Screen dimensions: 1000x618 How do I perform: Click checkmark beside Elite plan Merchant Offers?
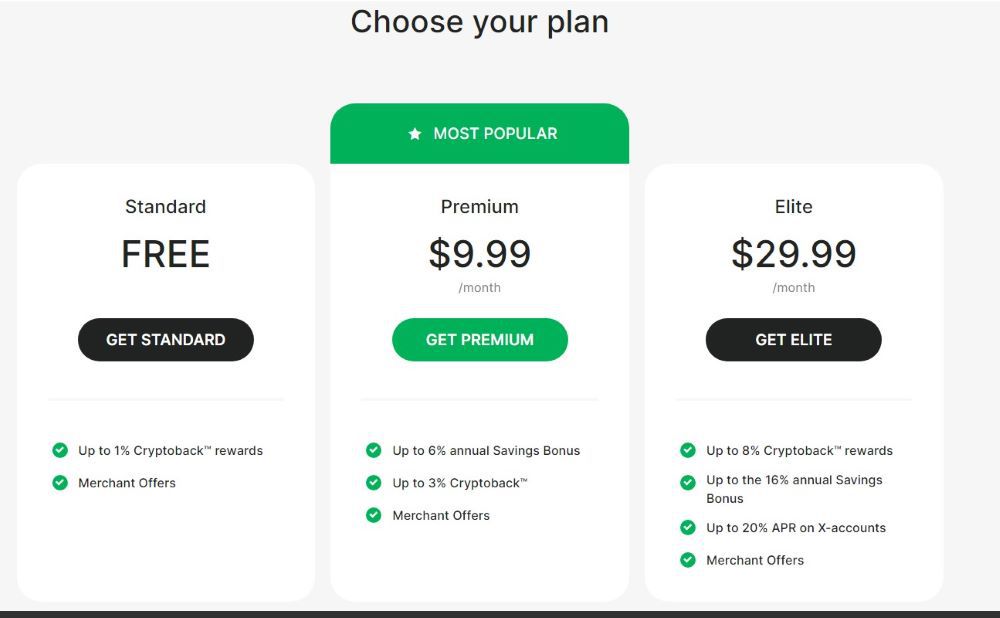687,560
